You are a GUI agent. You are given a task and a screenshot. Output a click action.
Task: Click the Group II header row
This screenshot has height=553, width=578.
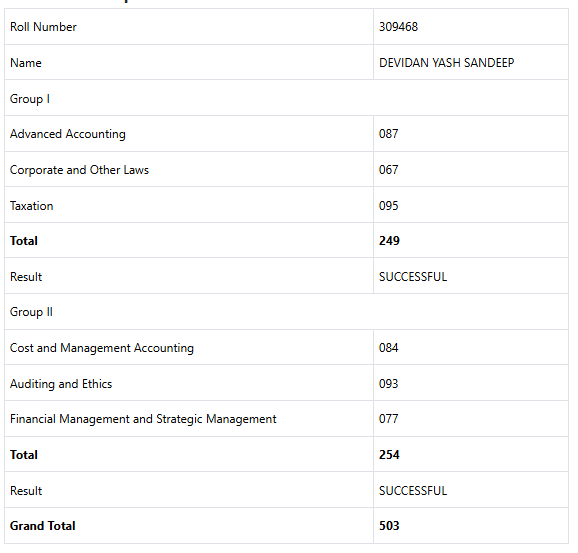click(286, 312)
